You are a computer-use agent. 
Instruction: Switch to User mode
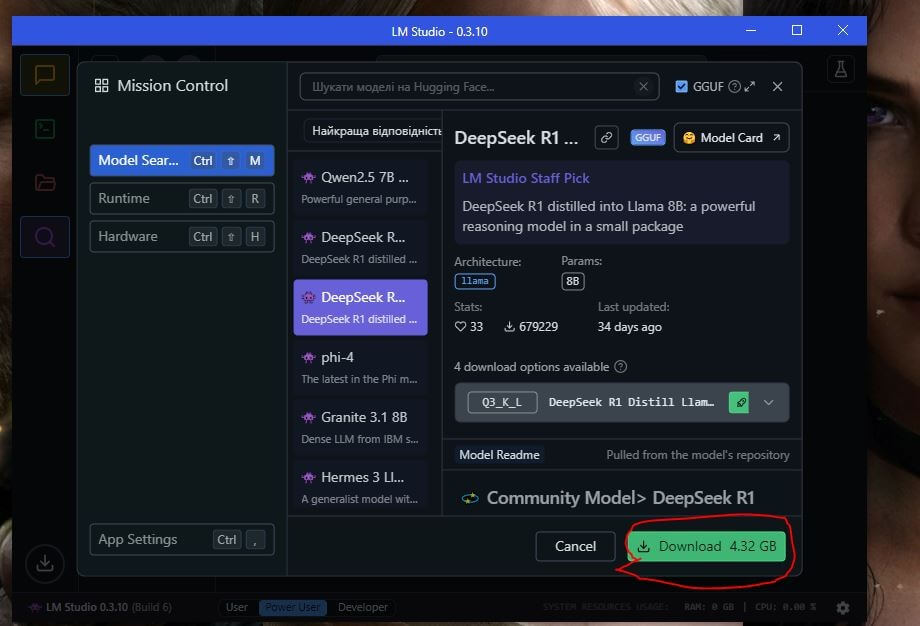point(236,607)
